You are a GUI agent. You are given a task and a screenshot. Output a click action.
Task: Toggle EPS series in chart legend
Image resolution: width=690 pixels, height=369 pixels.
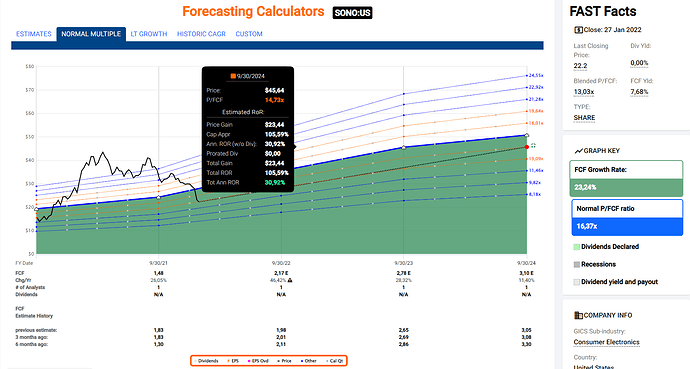pyautogui.click(x=233, y=361)
